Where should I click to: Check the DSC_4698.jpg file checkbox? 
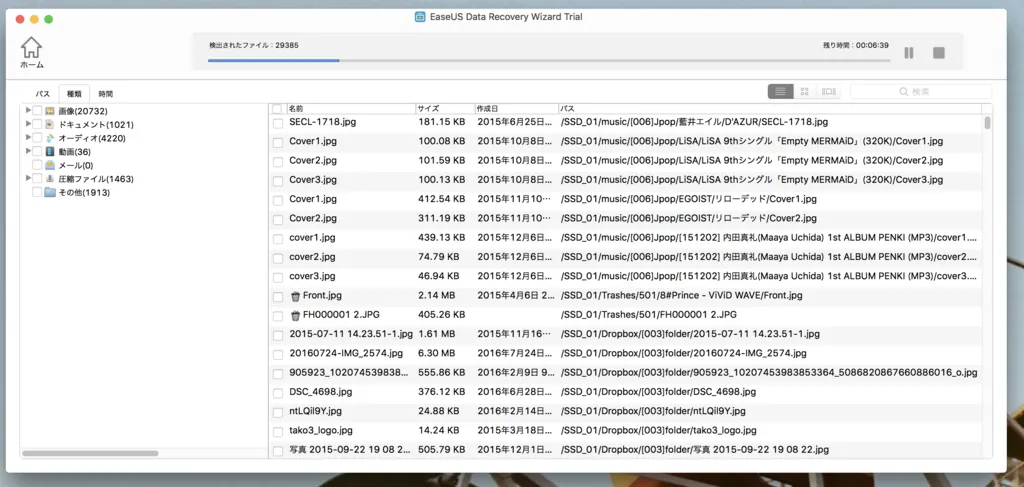pos(278,393)
